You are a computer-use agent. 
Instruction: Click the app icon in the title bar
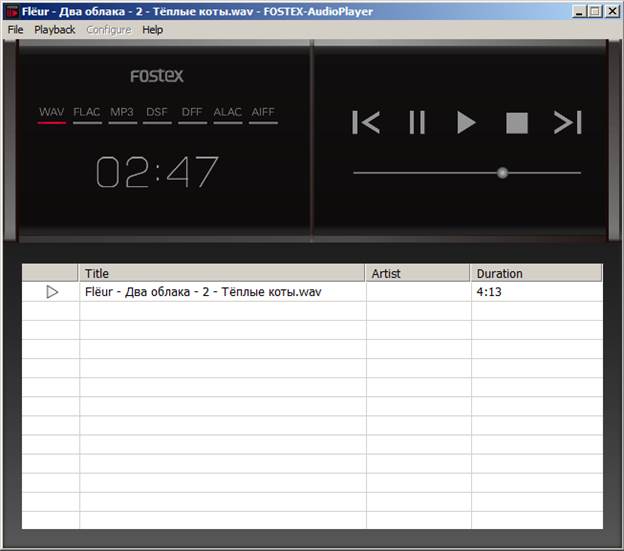click(12, 12)
